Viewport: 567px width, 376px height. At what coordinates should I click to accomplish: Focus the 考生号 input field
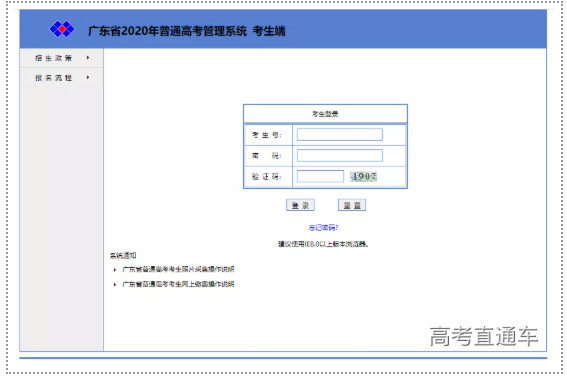click(340, 134)
